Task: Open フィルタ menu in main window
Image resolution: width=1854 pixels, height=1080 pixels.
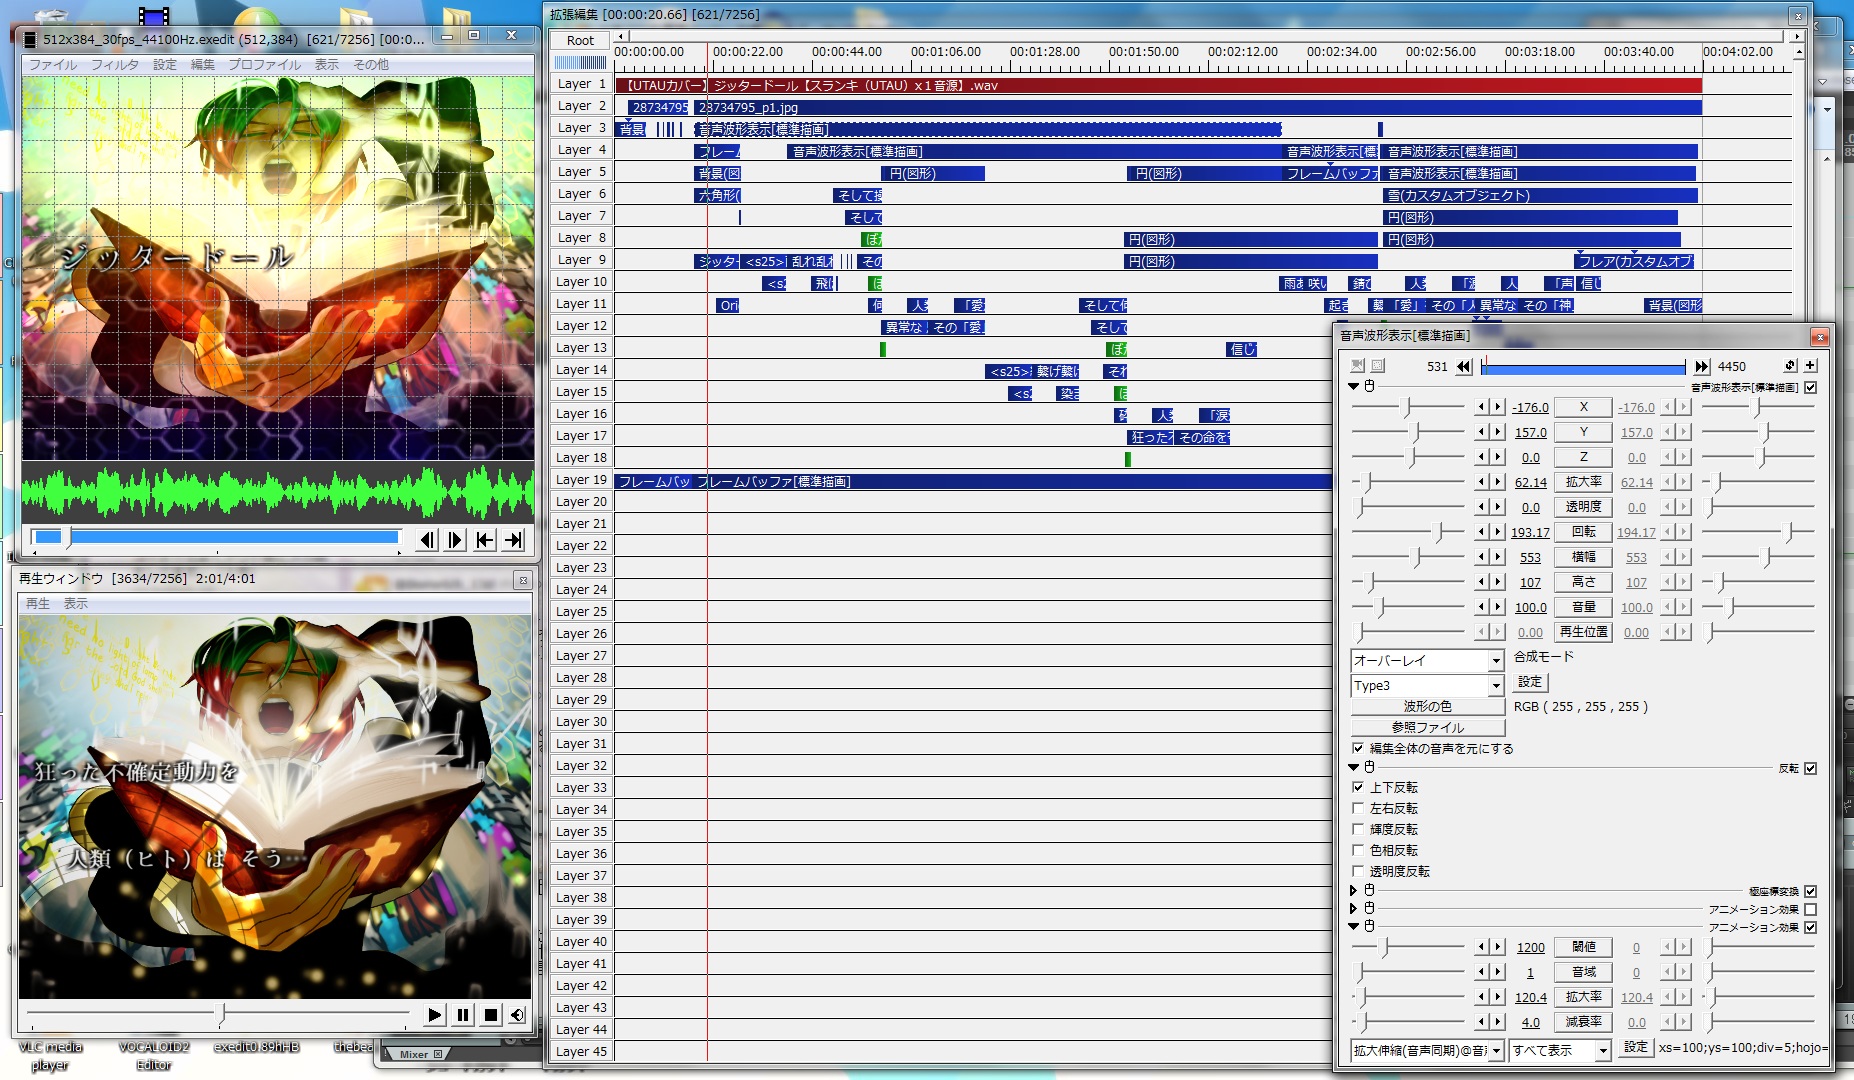Action: pyautogui.click(x=115, y=64)
